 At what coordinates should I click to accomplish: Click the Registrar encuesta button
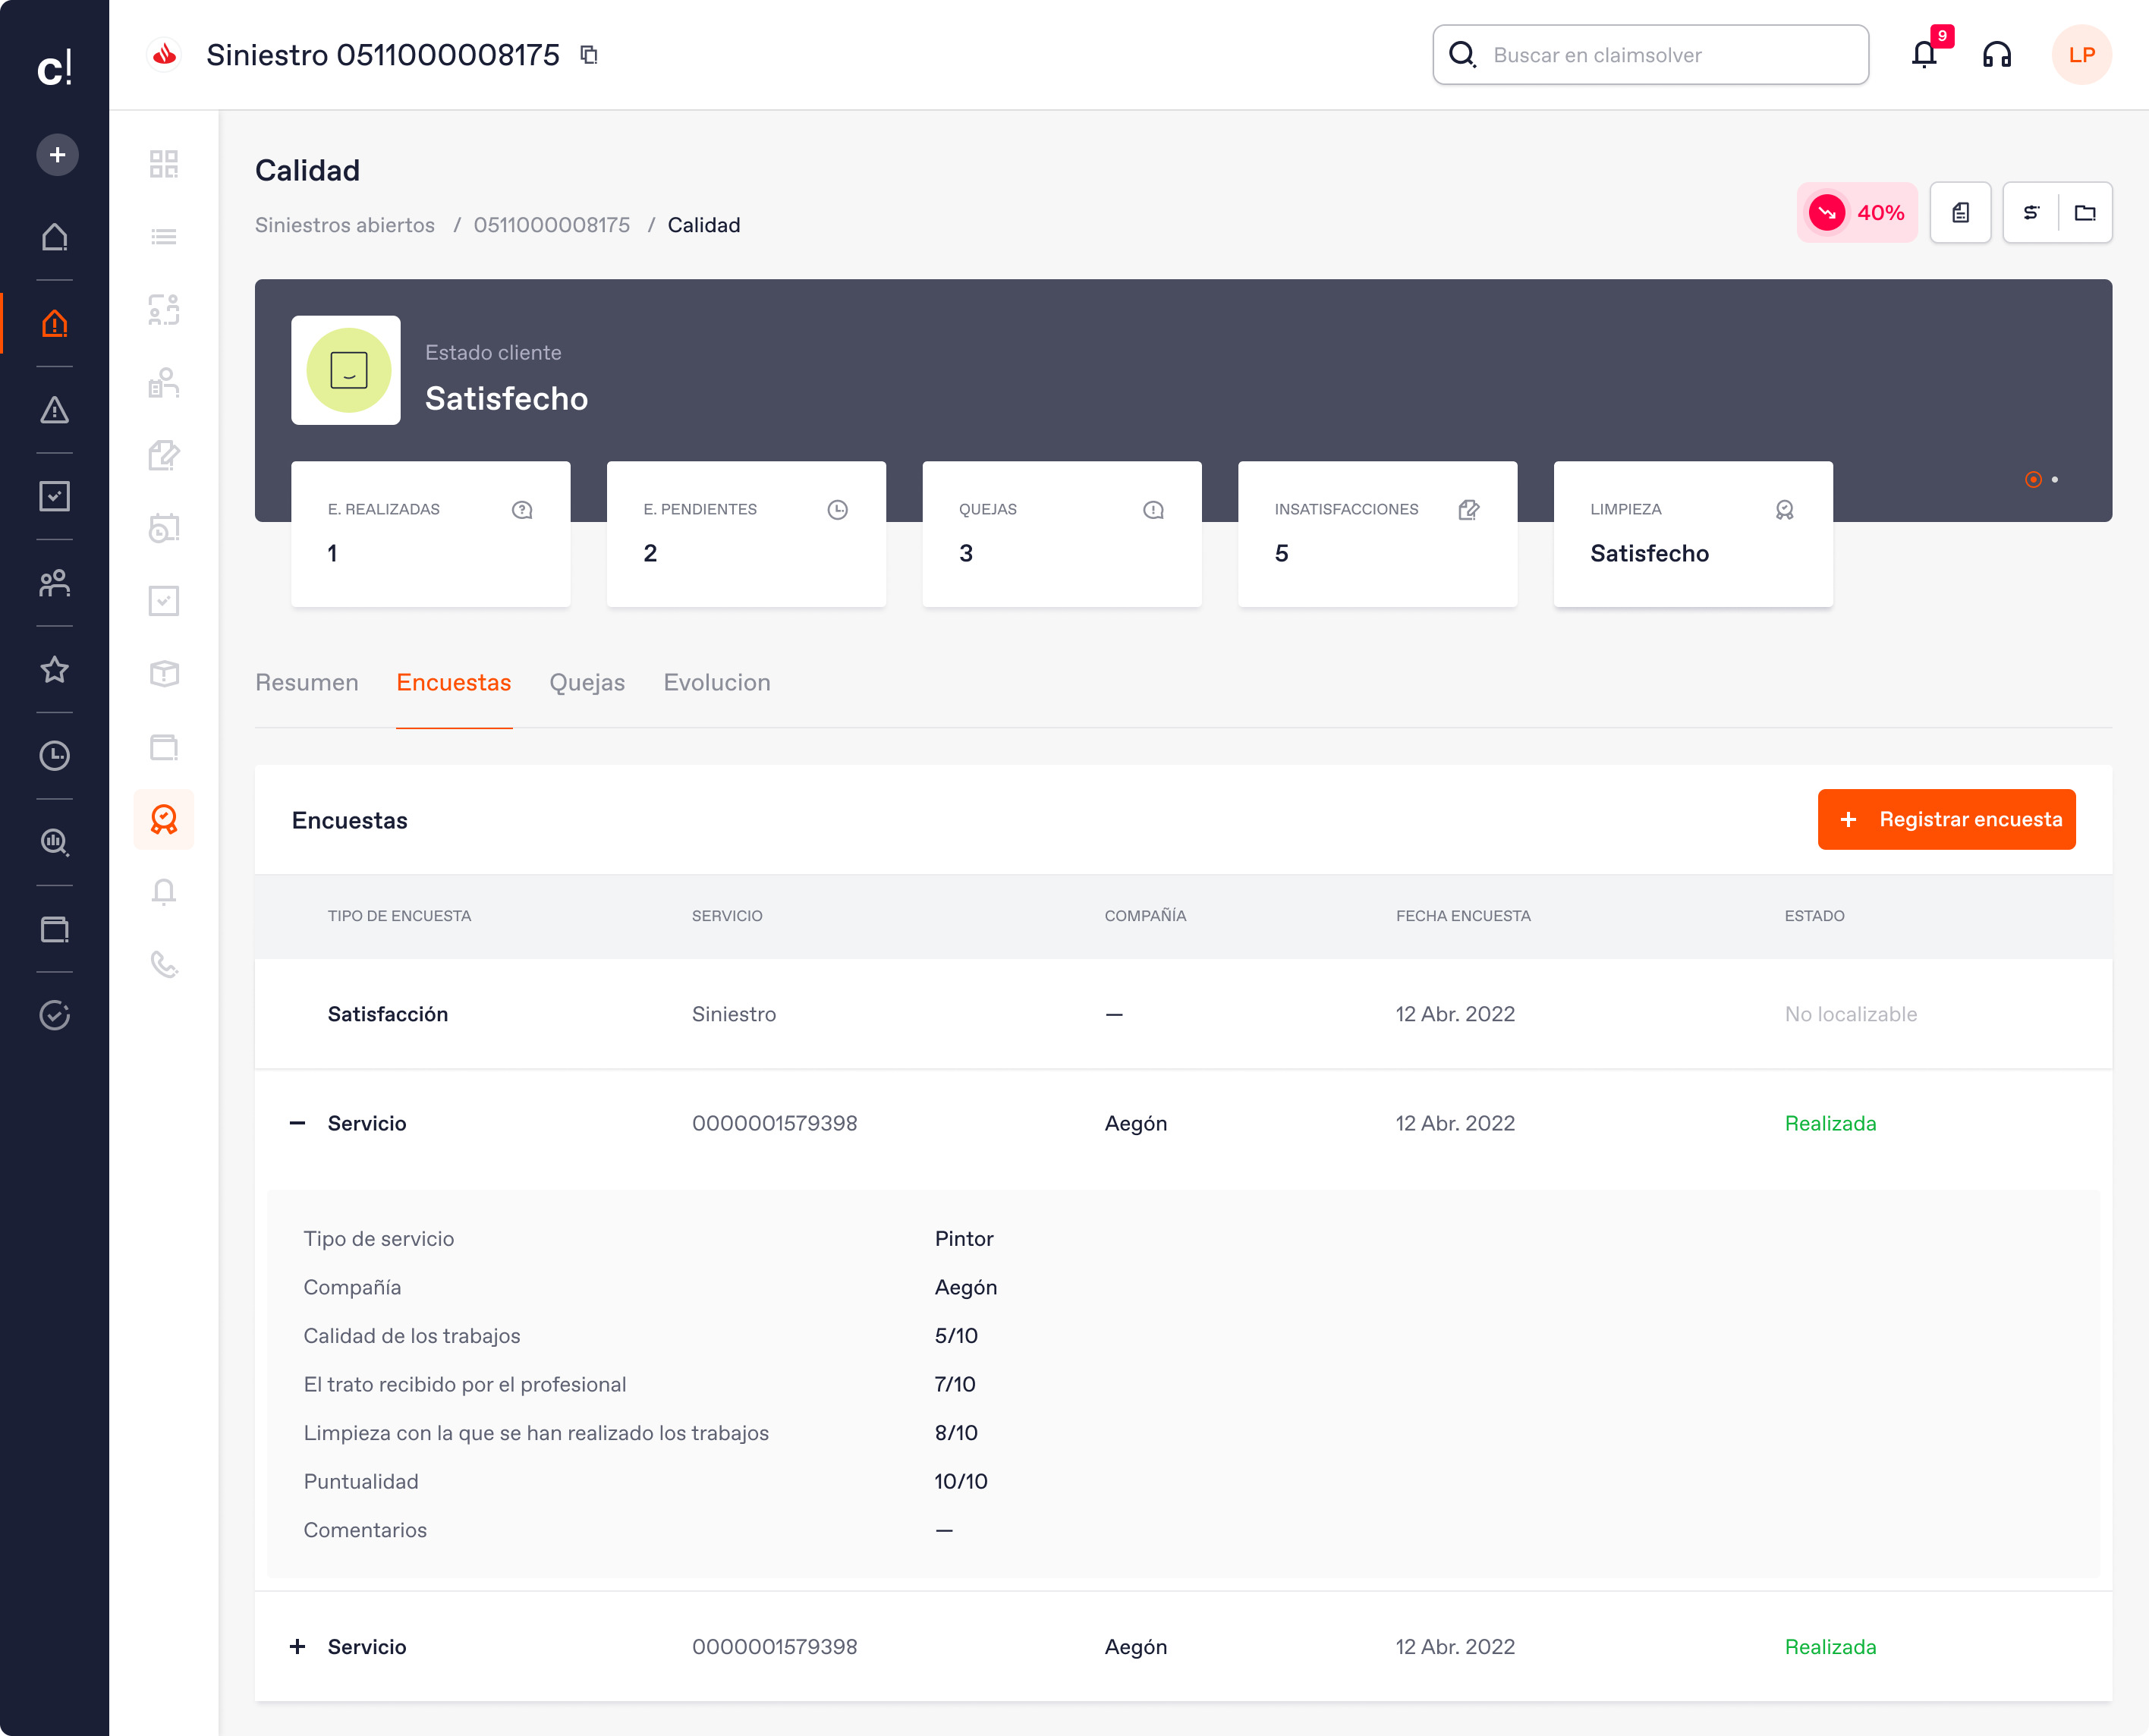1946,819
